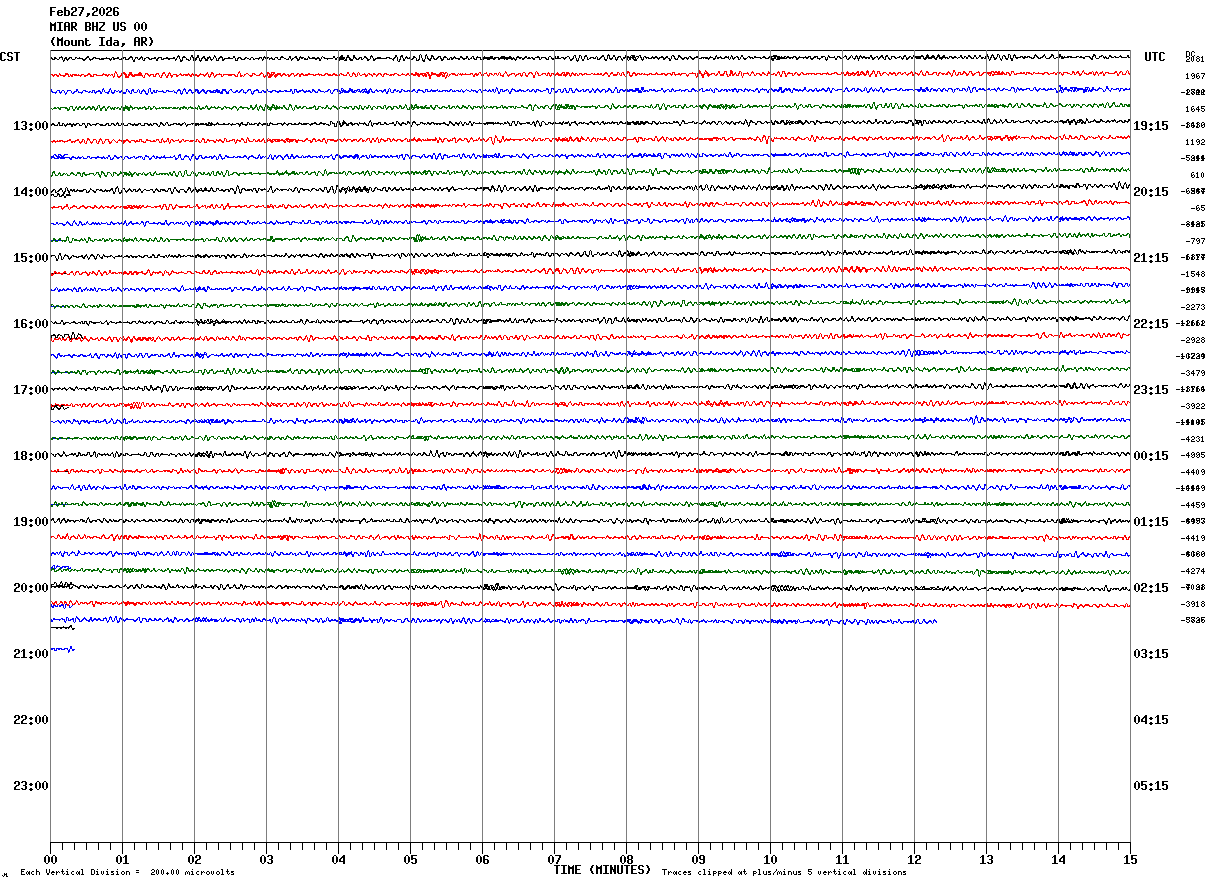
Task: Click the 23:00 CST row label
Action: coord(30,786)
